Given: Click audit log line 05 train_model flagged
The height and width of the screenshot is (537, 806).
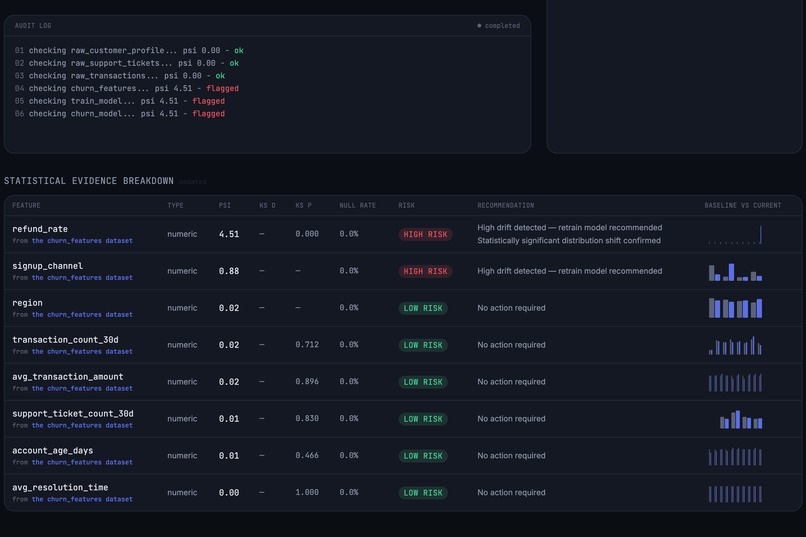Looking at the screenshot, I should click(x=120, y=101).
